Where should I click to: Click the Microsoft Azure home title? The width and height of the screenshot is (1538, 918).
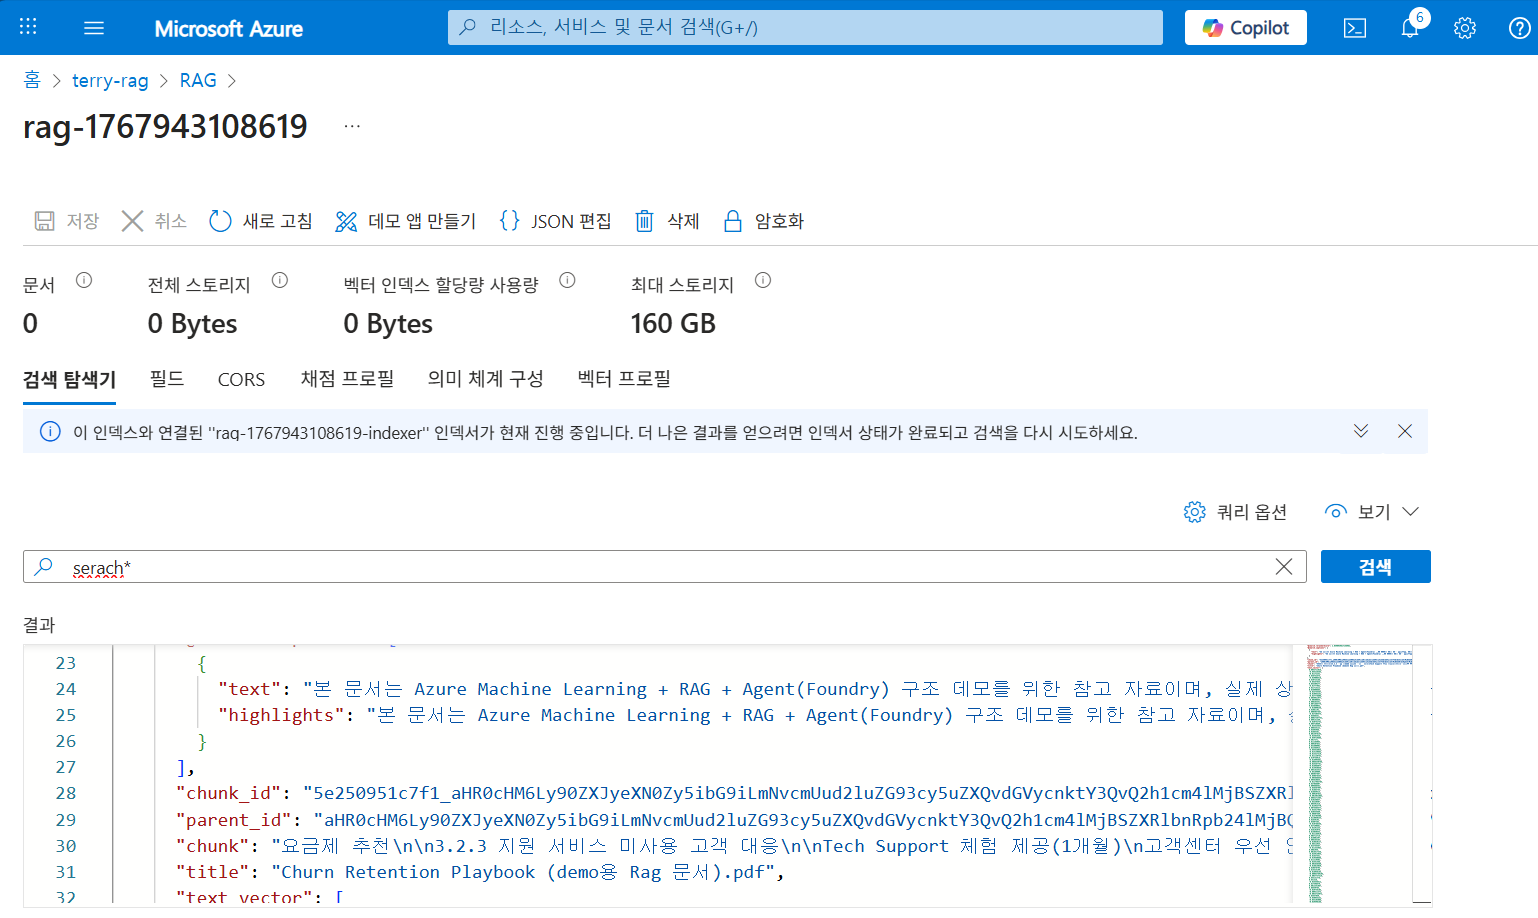point(228,29)
